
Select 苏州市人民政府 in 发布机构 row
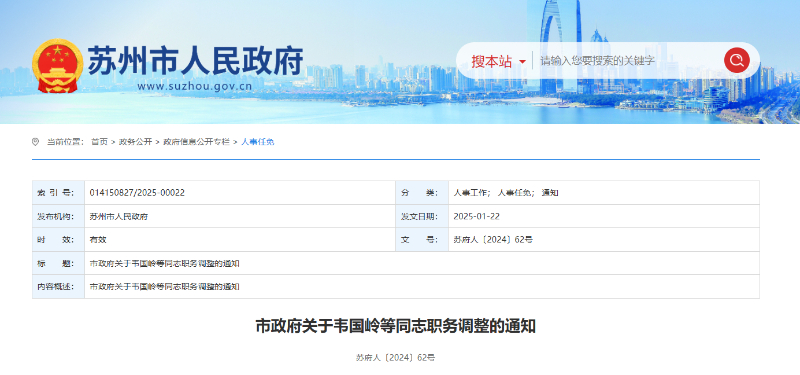click(119, 216)
